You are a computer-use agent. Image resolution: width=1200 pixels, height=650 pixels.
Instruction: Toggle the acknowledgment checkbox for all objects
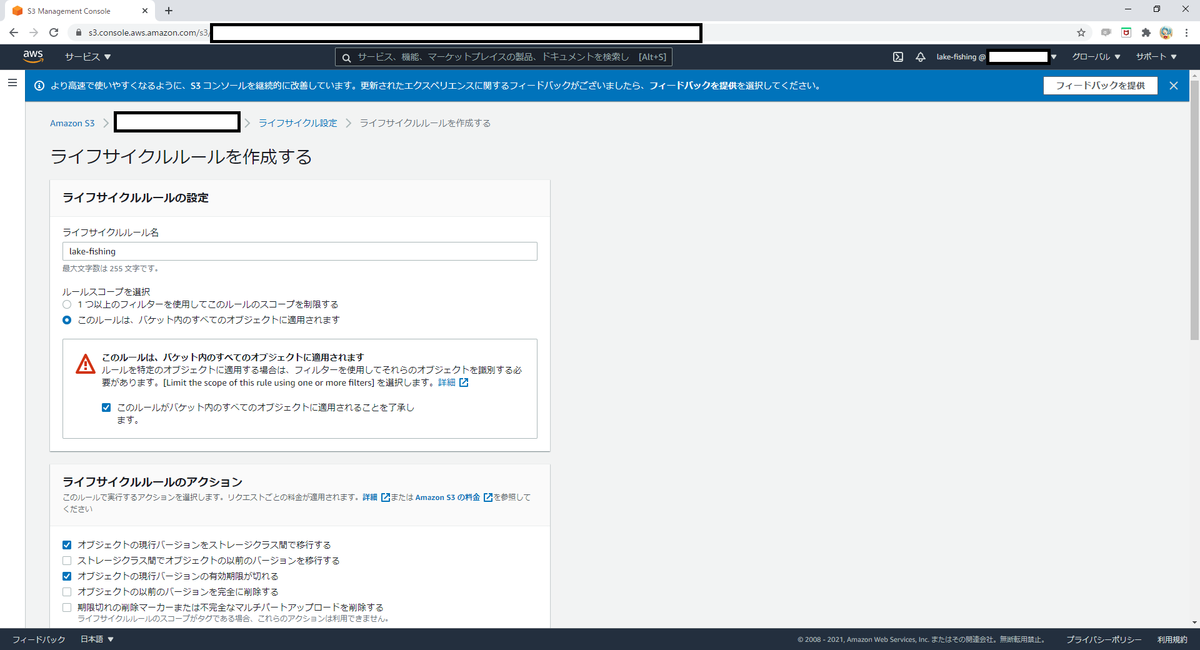[107, 408]
